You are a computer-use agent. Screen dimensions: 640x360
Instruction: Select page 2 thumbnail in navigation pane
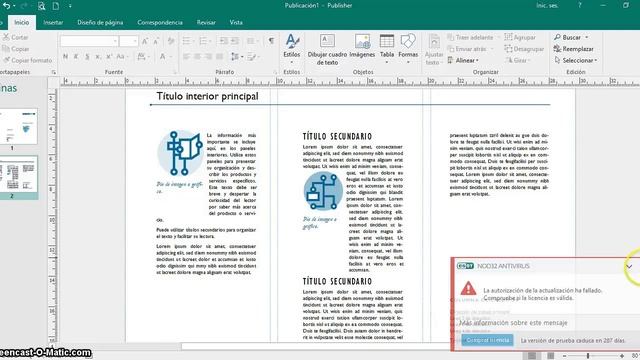18,175
